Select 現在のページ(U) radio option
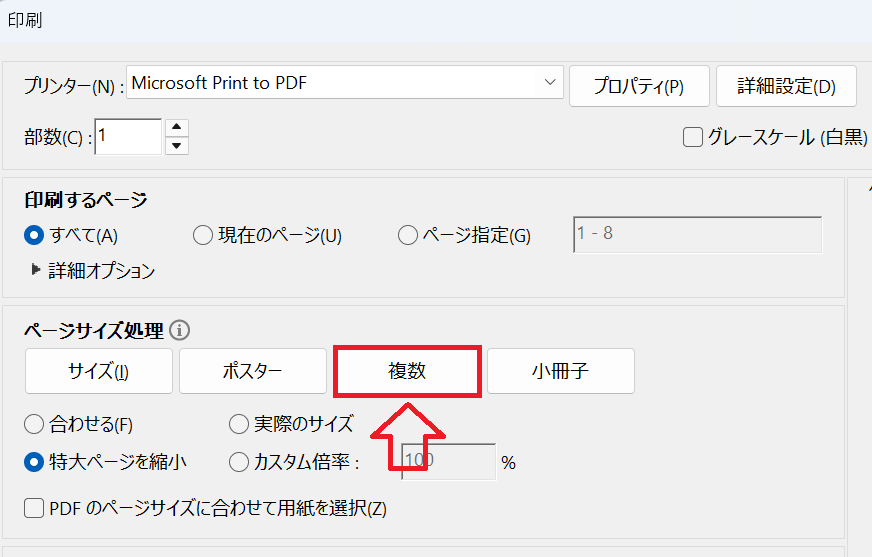 [x=202, y=235]
